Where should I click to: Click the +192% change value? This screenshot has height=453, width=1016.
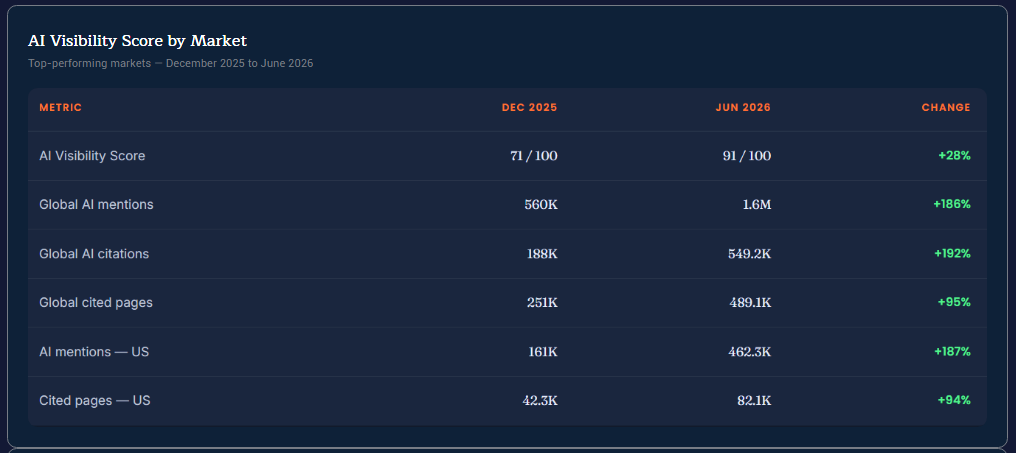952,253
